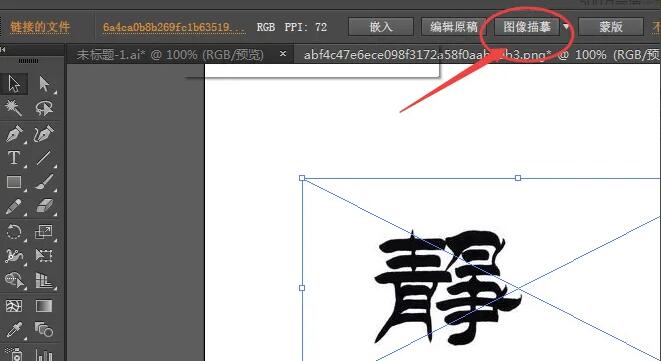
Task: Select the Perspective Grid tool
Action: (x=44, y=280)
